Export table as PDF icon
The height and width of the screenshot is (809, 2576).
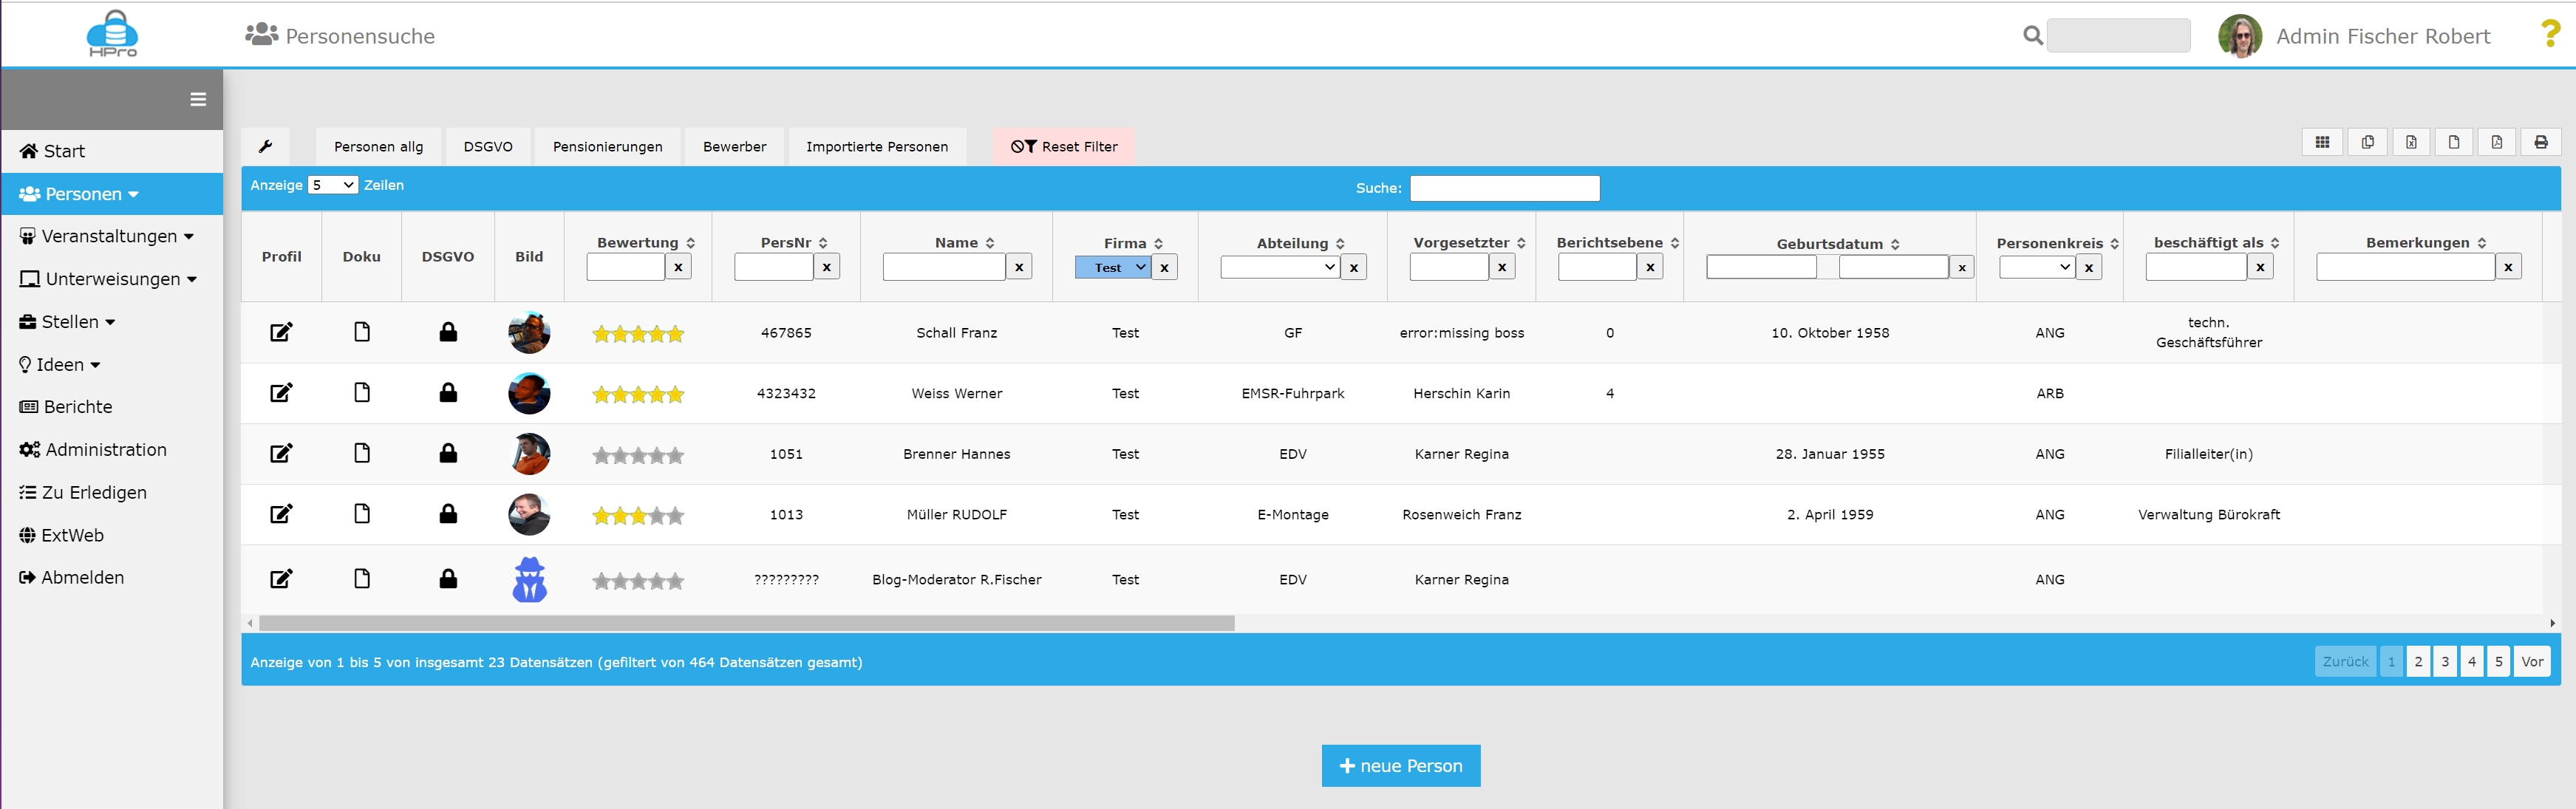coord(2497,143)
